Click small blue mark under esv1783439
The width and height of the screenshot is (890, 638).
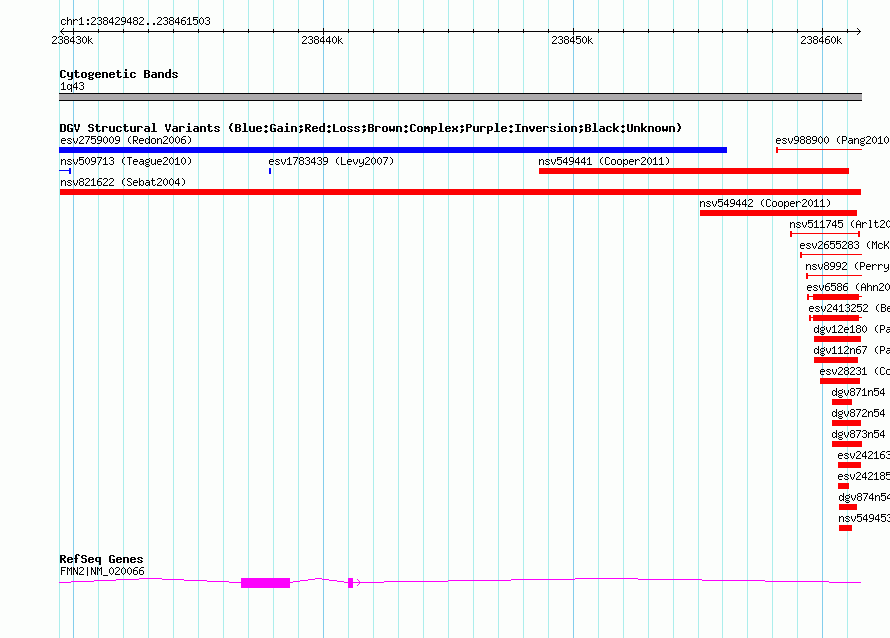270,171
